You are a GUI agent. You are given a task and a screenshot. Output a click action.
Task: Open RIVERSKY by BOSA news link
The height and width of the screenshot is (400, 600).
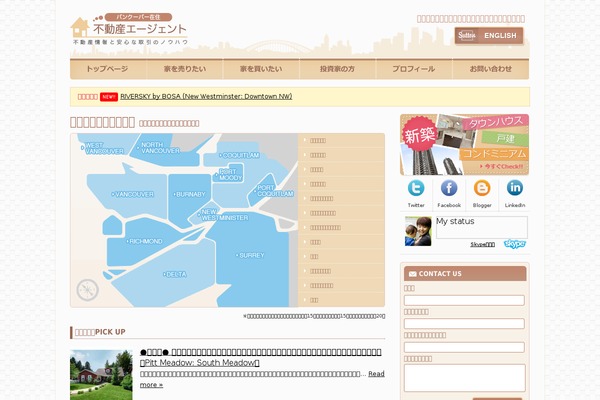(206, 96)
